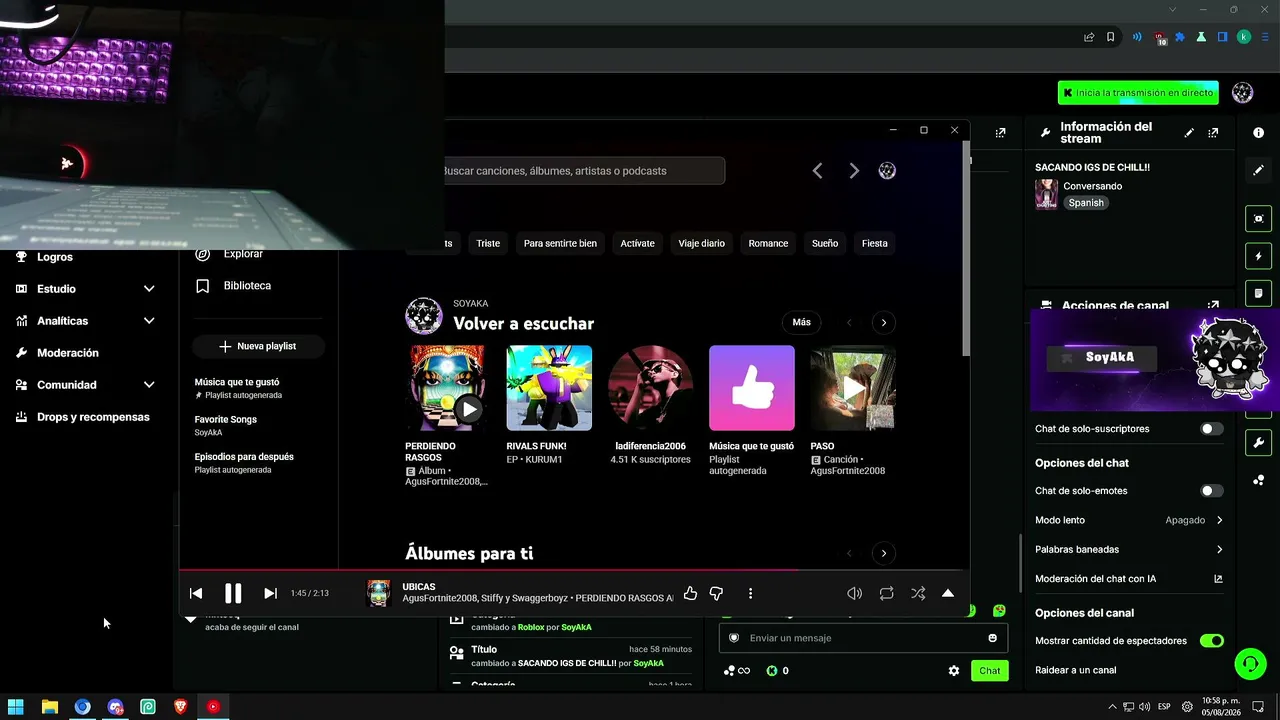
Task: Open the Favorite Songs playlist
Action: (226, 425)
